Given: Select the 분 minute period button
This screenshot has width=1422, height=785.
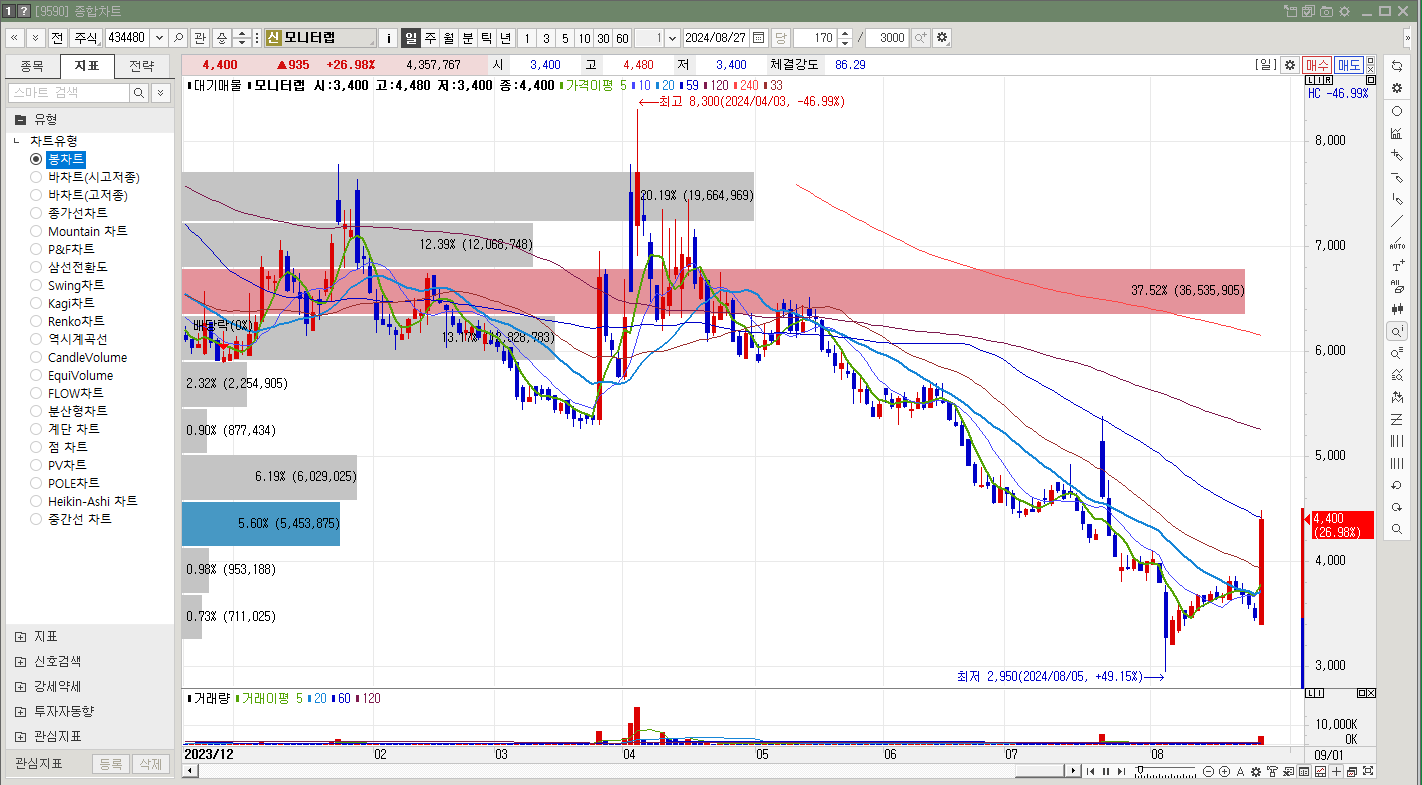Looking at the screenshot, I should click(x=468, y=38).
